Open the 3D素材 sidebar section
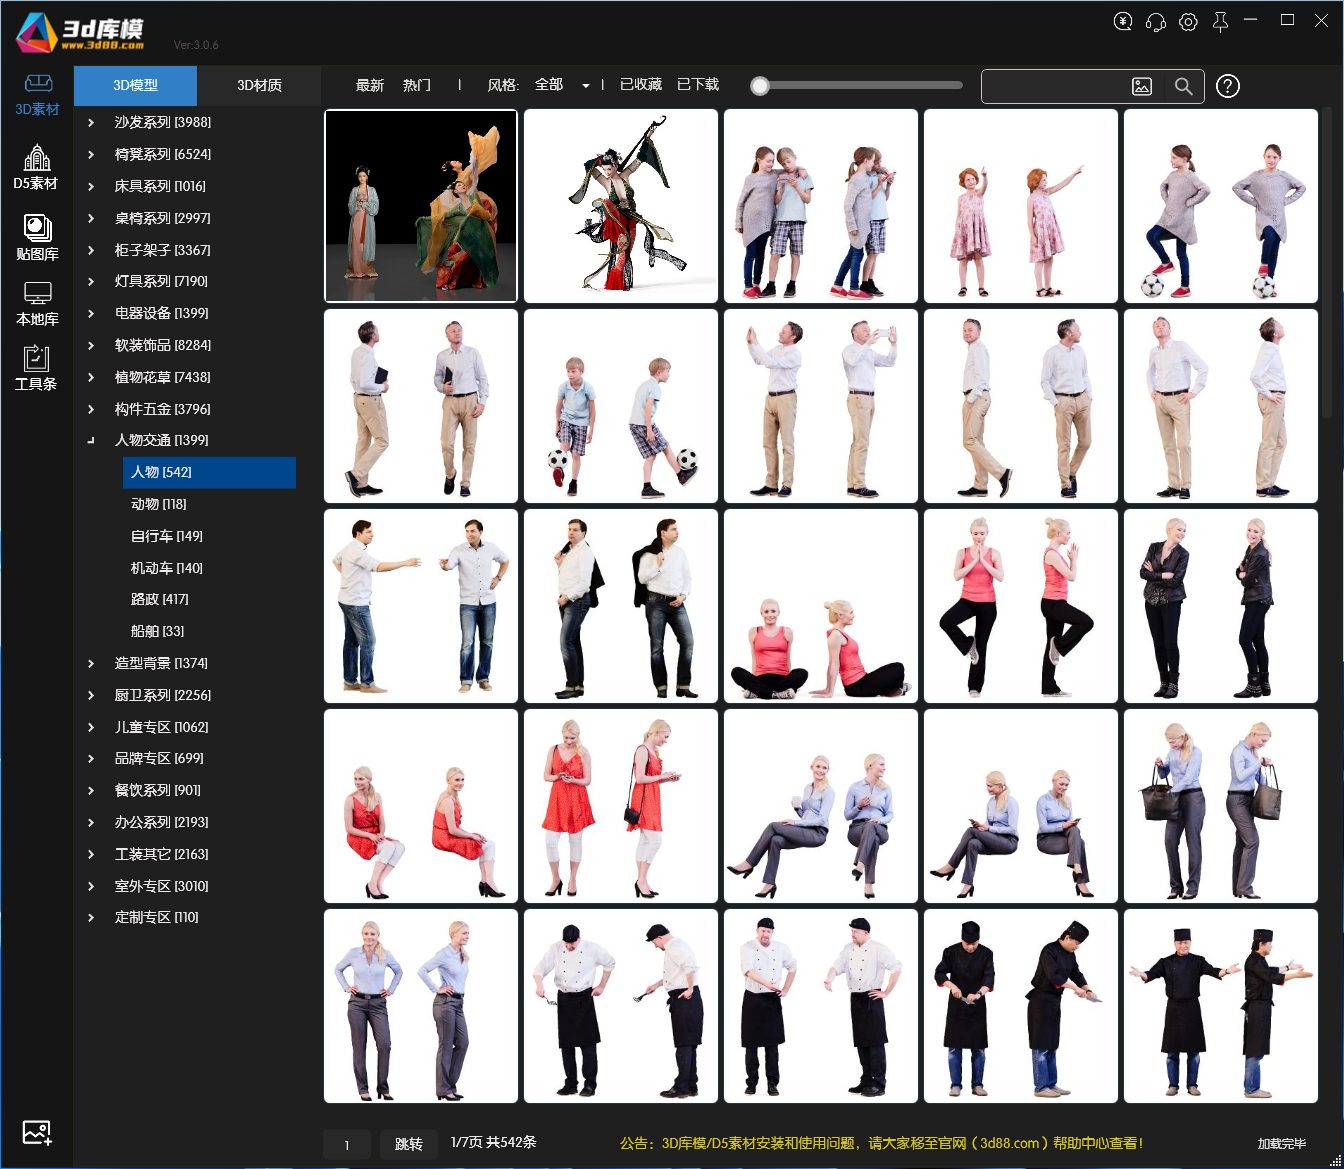 coord(37,95)
